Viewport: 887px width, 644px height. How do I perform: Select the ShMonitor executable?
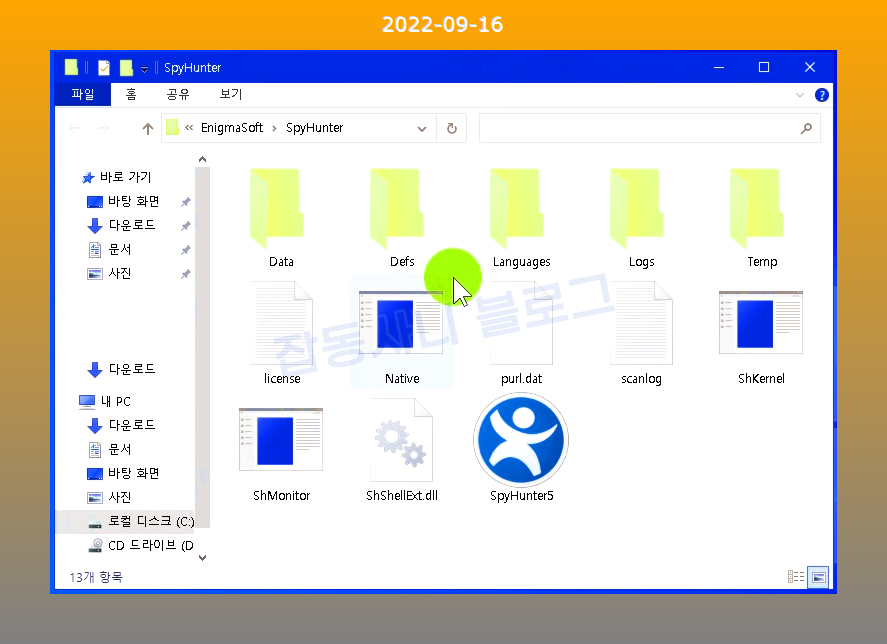point(281,450)
